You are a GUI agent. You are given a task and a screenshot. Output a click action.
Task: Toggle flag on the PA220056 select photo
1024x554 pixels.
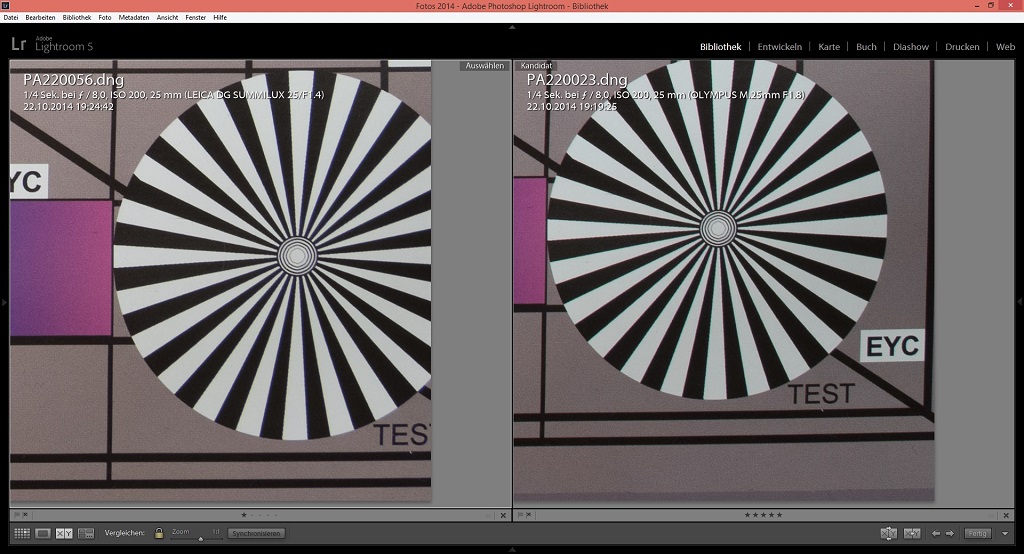pyautogui.click(x=17, y=515)
